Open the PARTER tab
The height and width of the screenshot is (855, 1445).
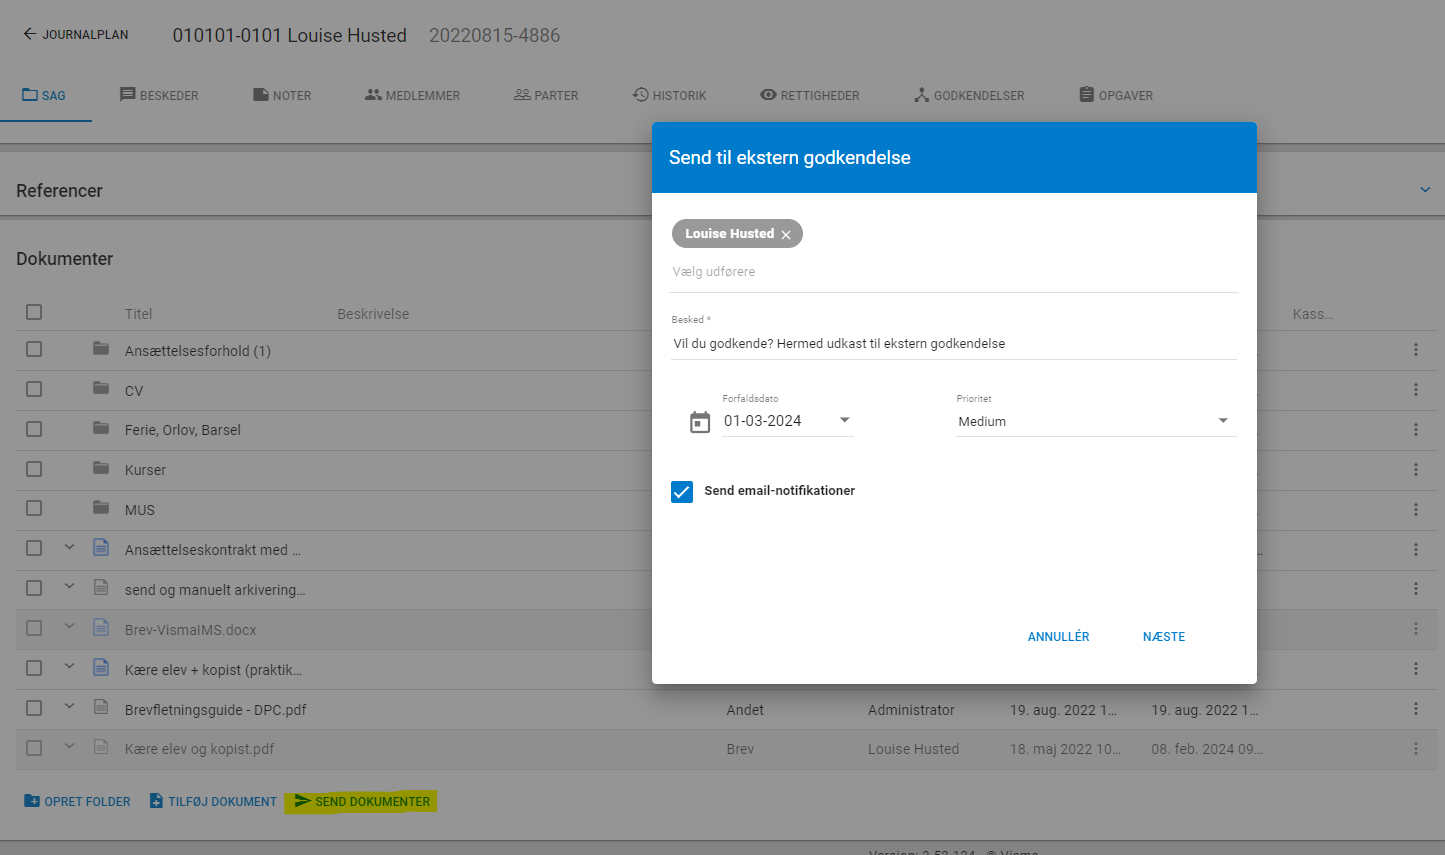(x=546, y=95)
